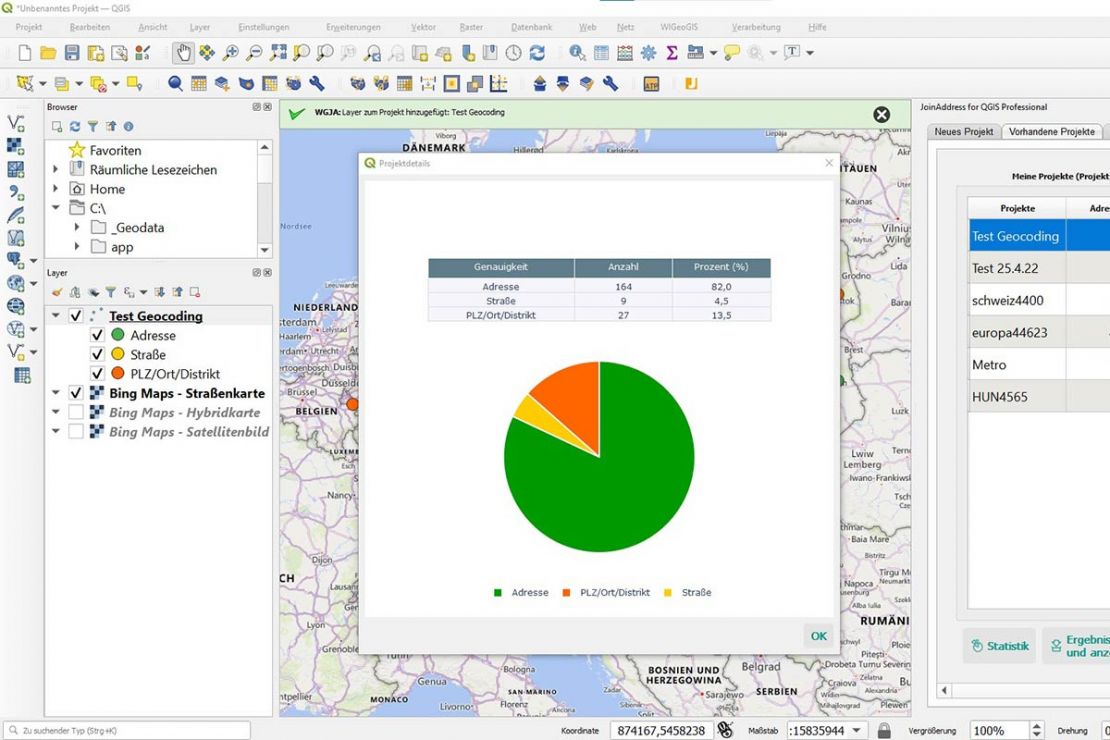1110x740 pixels.
Task: Click the map tips speech bubble icon
Action: tap(731, 52)
